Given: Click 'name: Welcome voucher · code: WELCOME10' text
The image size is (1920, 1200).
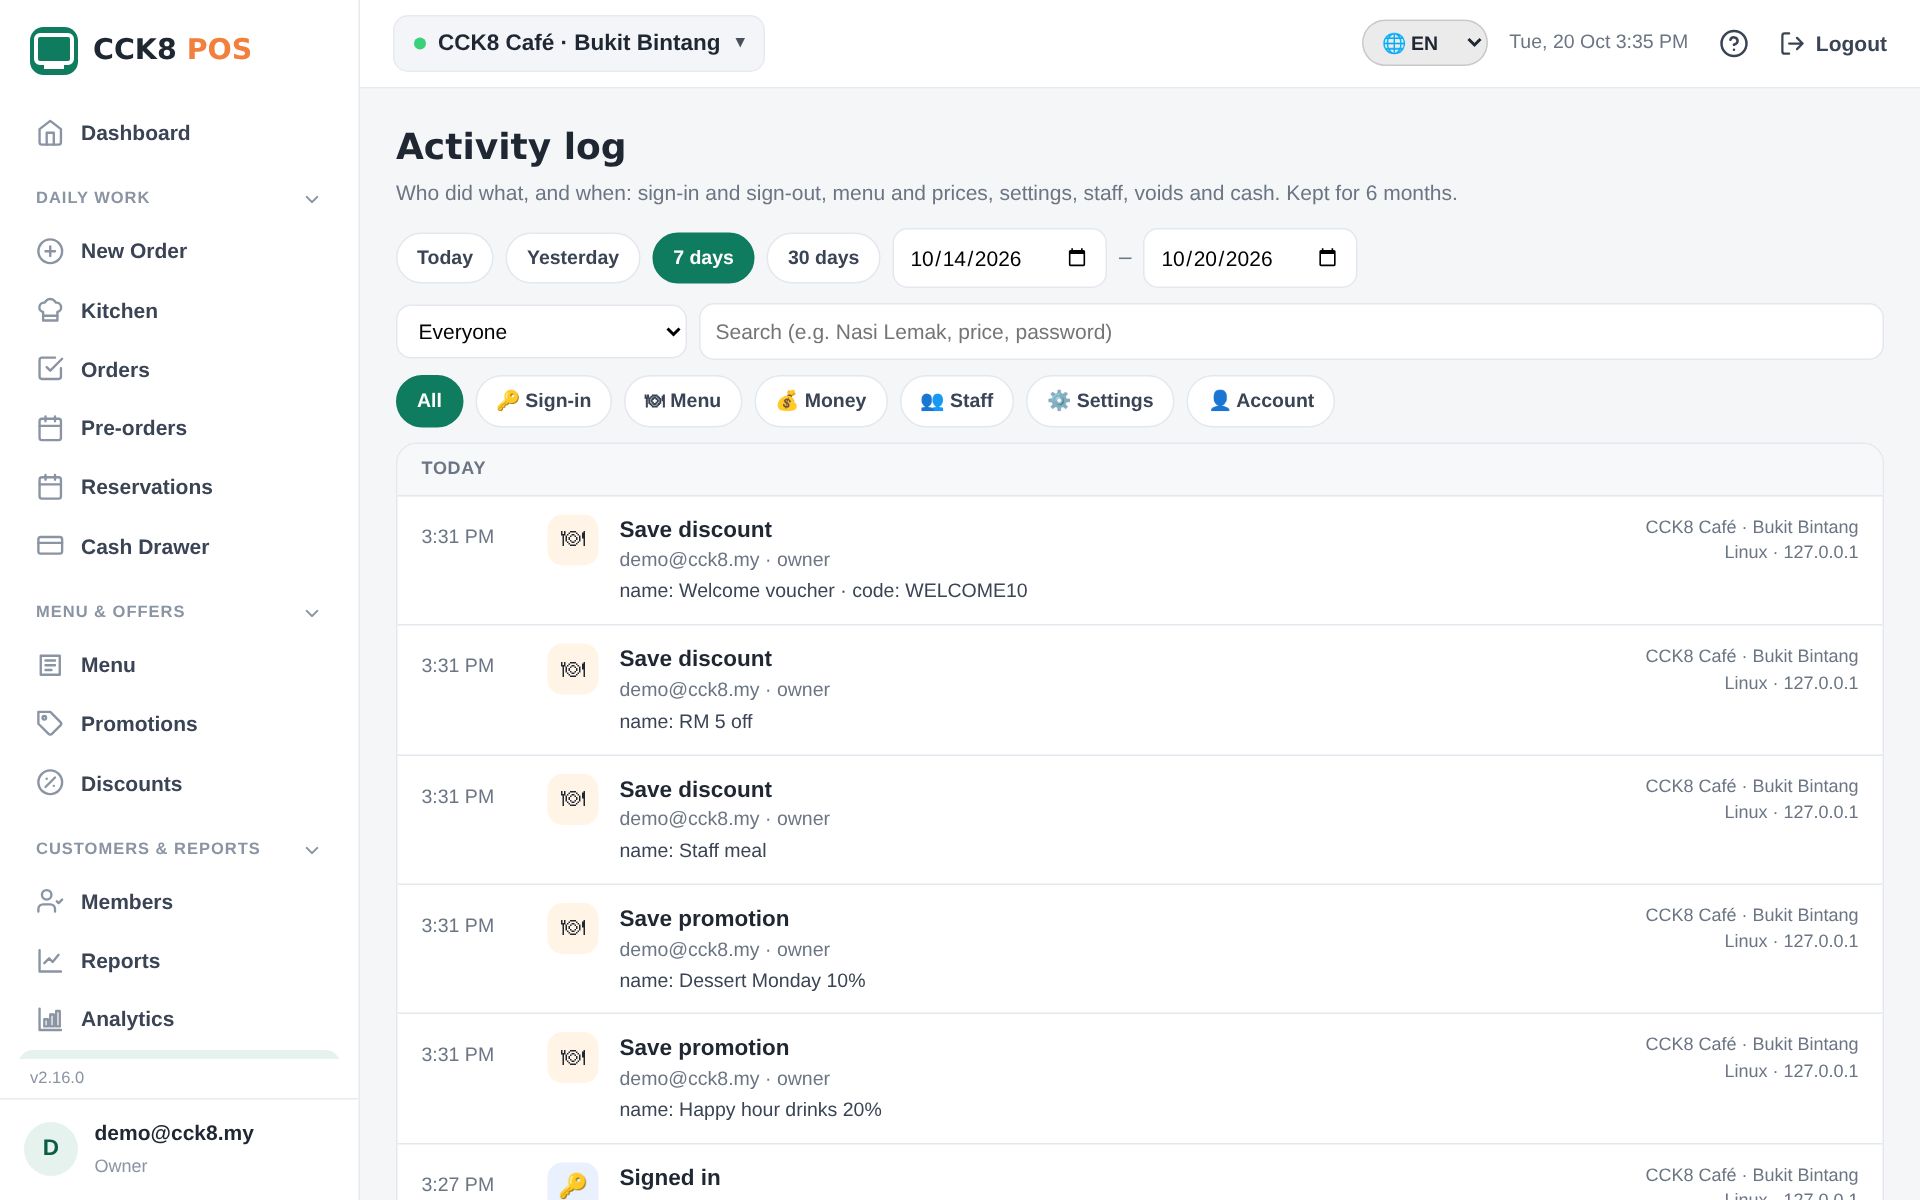Looking at the screenshot, I should point(823,591).
